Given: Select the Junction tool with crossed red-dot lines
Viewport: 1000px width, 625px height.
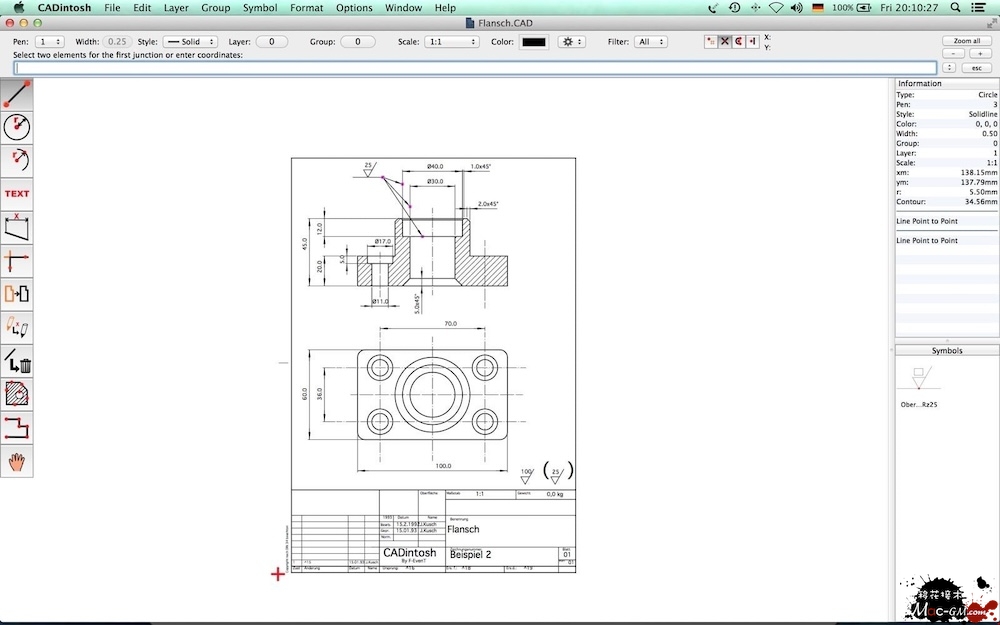Looking at the screenshot, I should tap(17, 261).
